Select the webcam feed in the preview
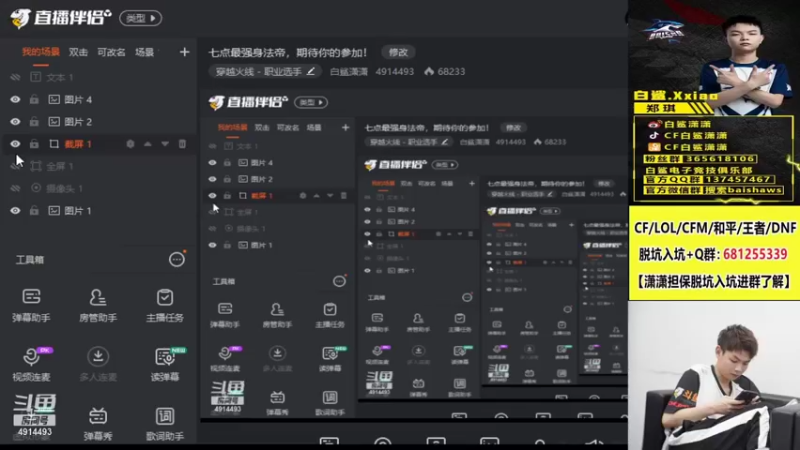The height and width of the screenshot is (450, 800). click(x=714, y=375)
